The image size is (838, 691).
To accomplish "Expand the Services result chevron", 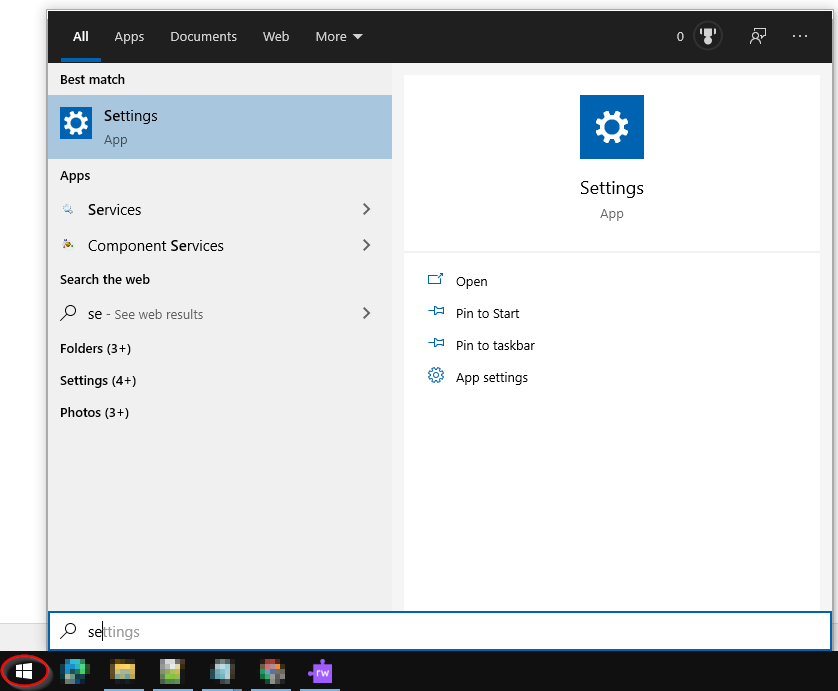I will (366, 209).
